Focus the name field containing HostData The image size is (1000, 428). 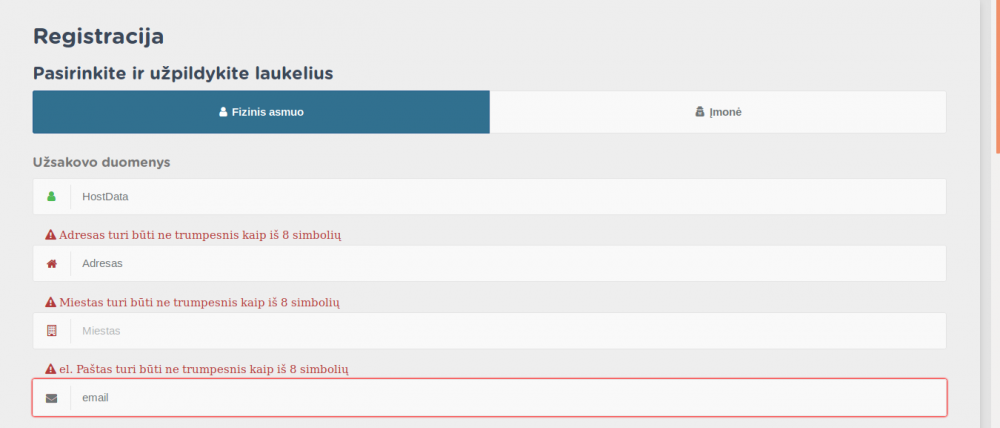pyautogui.click(x=500, y=197)
